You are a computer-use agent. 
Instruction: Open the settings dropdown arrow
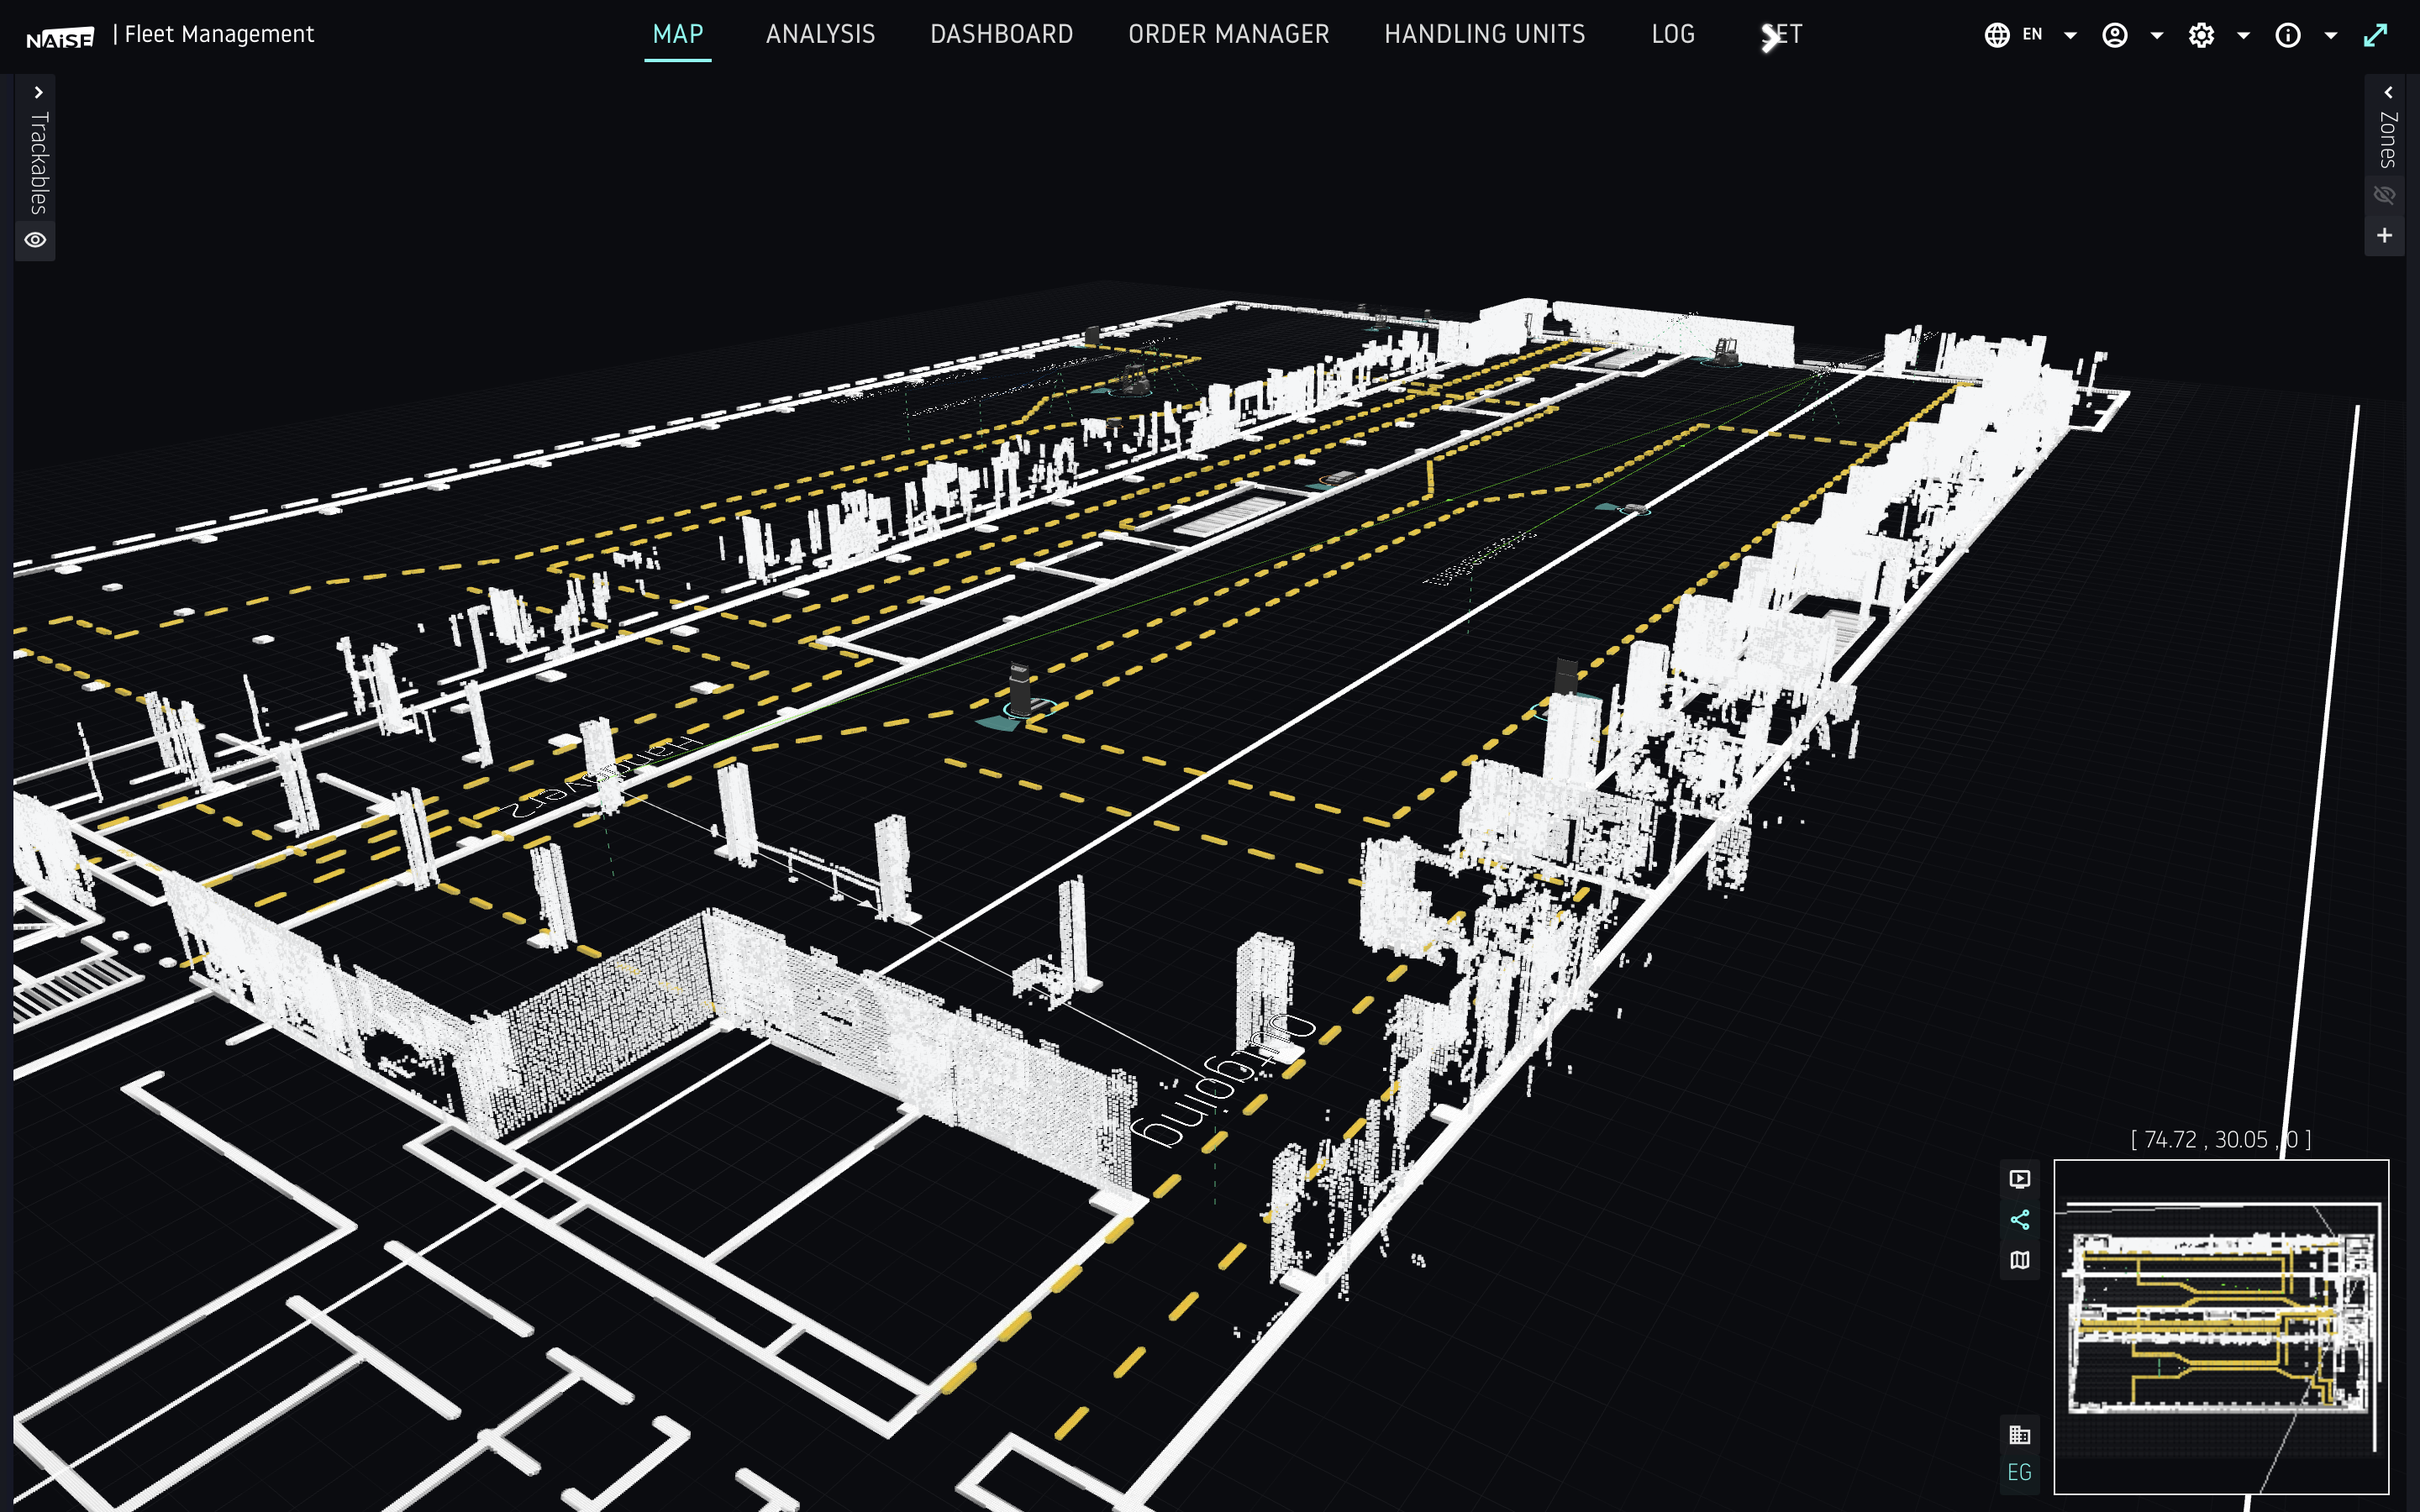[x=2243, y=36]
